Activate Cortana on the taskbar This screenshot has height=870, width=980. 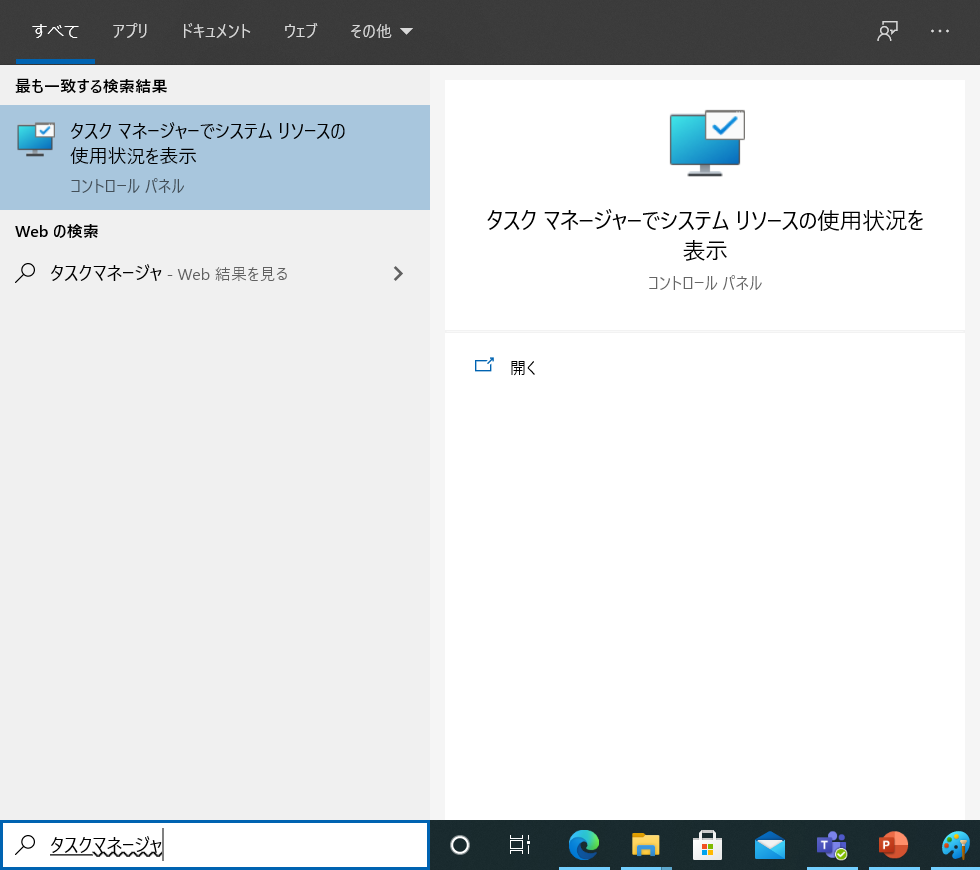tap(458, 845)
